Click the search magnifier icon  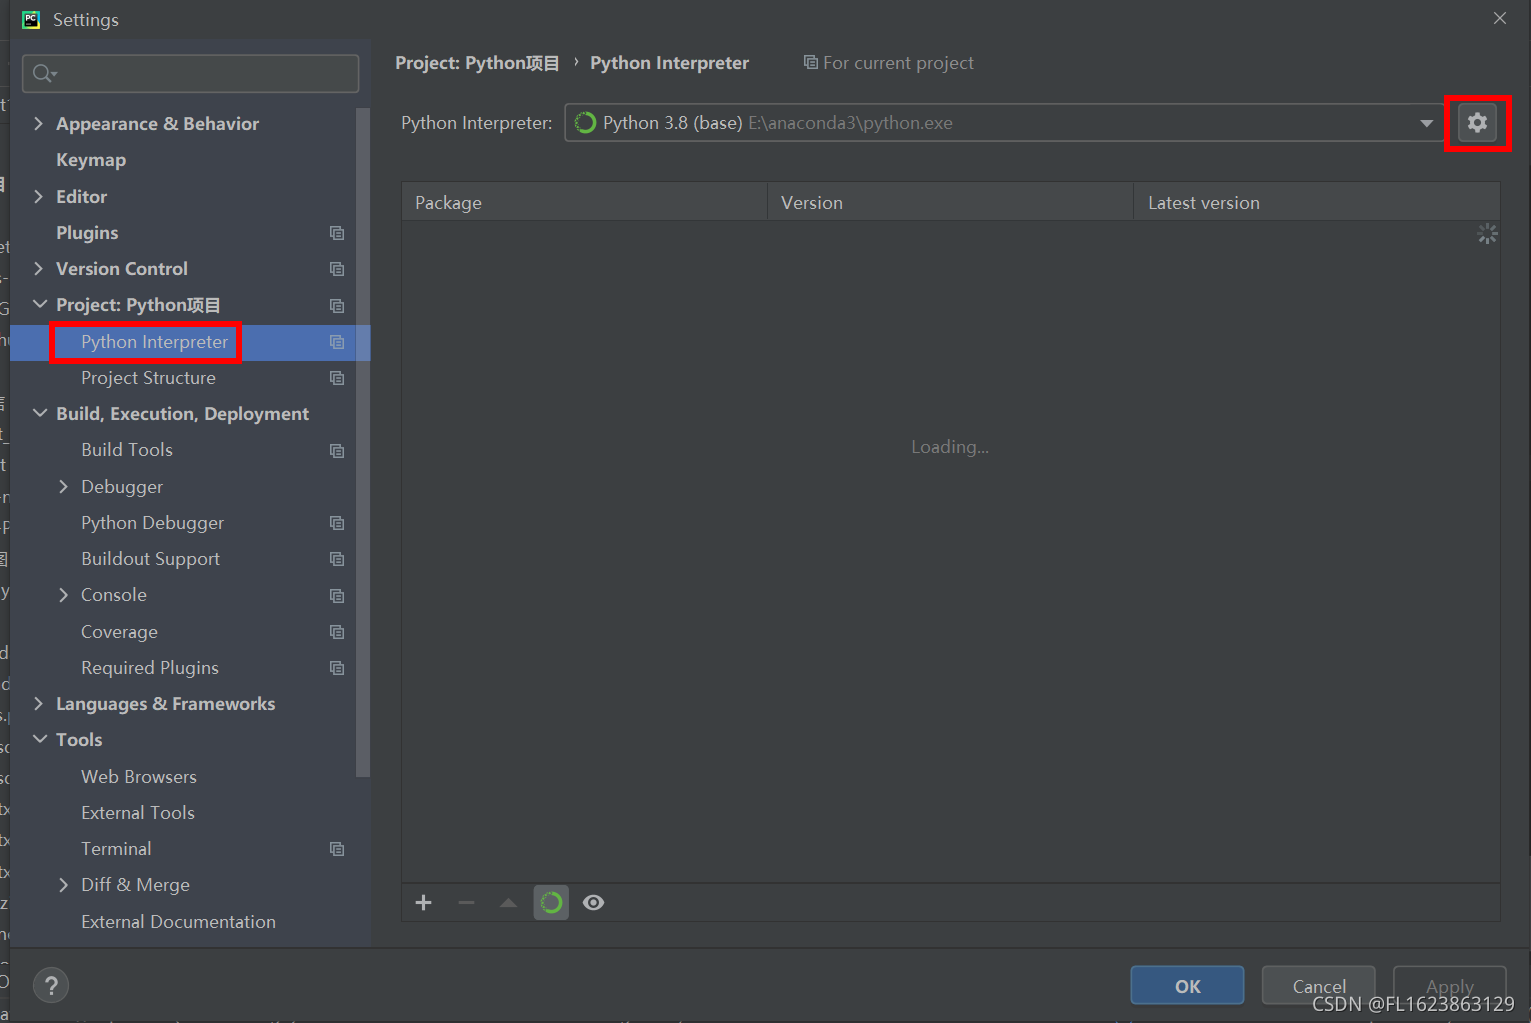click(x=44, y=73)
